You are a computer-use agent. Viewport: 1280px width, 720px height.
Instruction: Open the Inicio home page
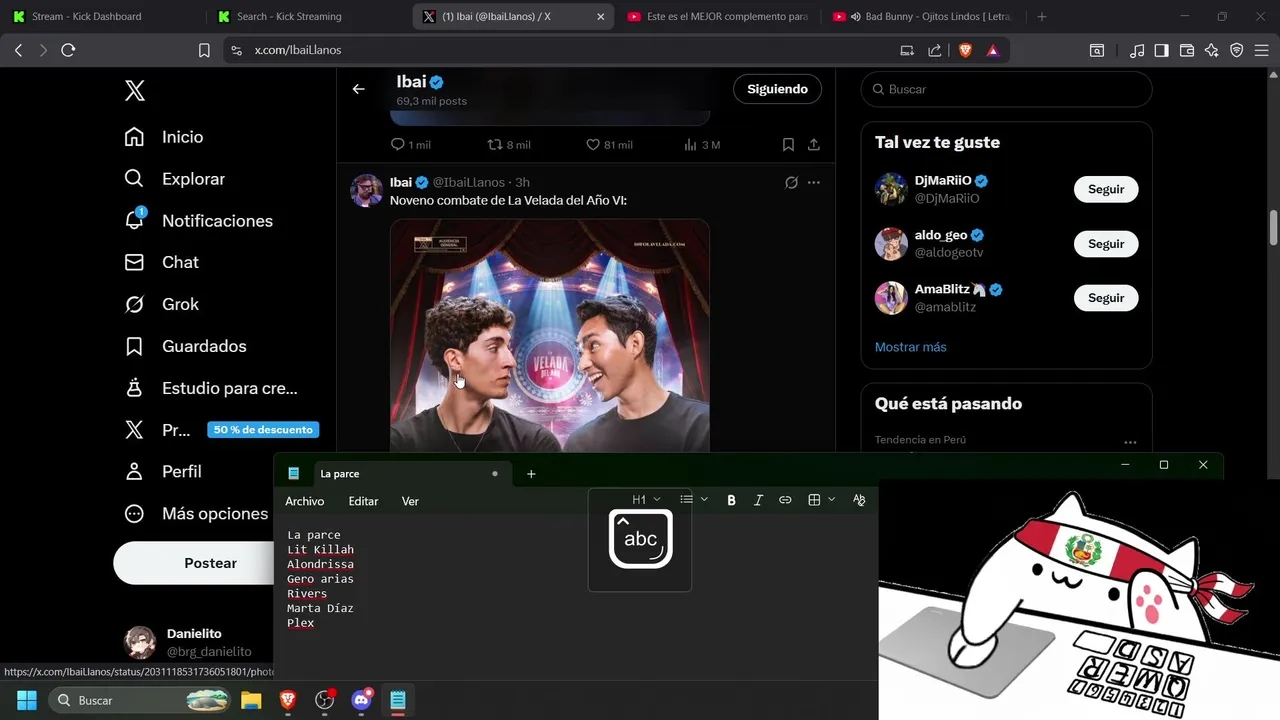(164, 137)
